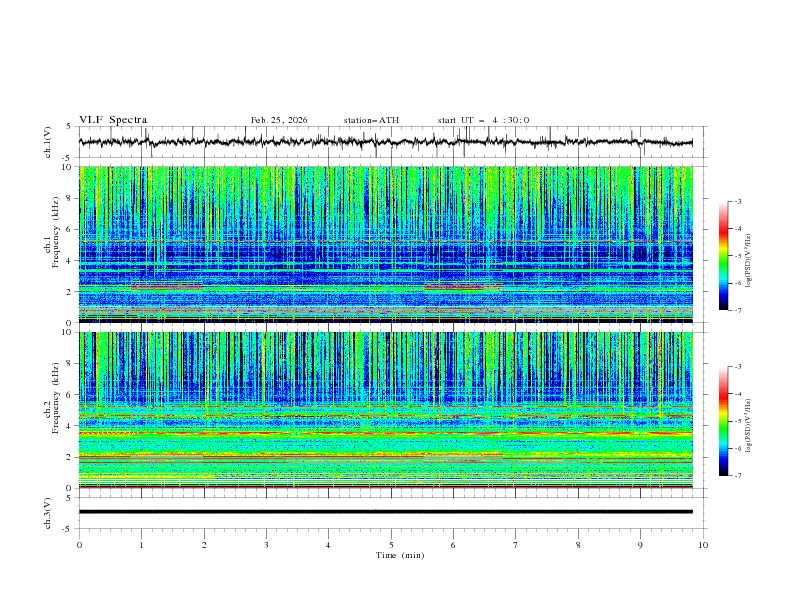Click the "VLF Spectra" plot title
The image size is (792, 612).
click(x=113, y=120)
